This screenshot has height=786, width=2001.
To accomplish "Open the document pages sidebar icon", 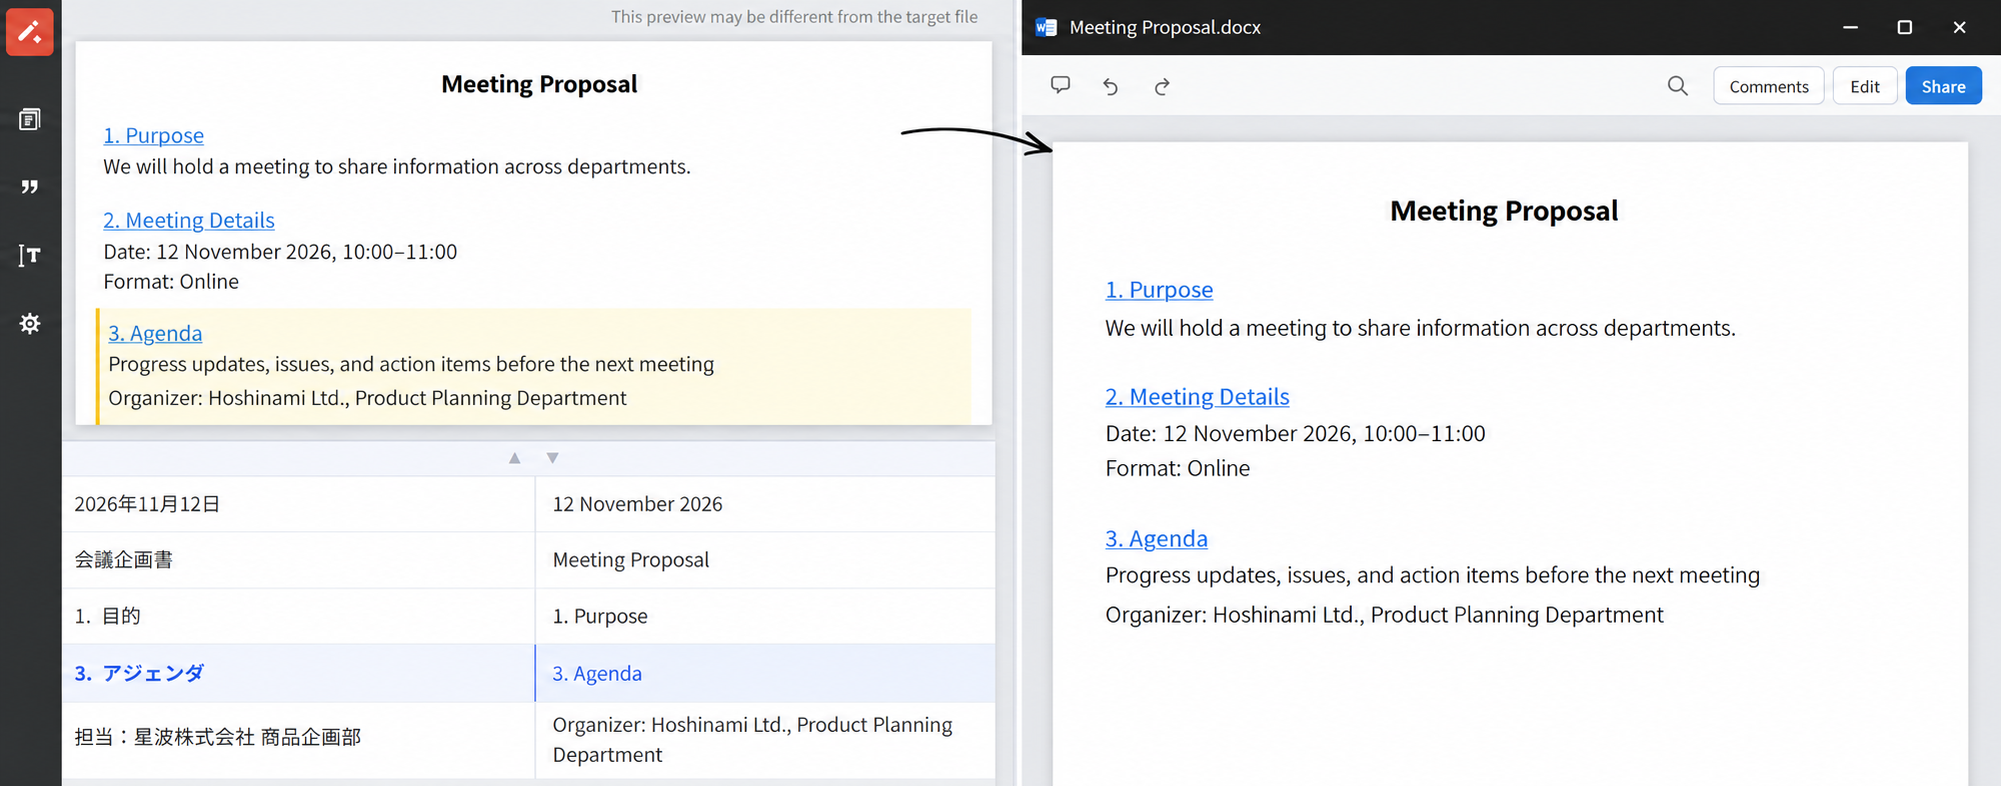I will click(30, 120).
